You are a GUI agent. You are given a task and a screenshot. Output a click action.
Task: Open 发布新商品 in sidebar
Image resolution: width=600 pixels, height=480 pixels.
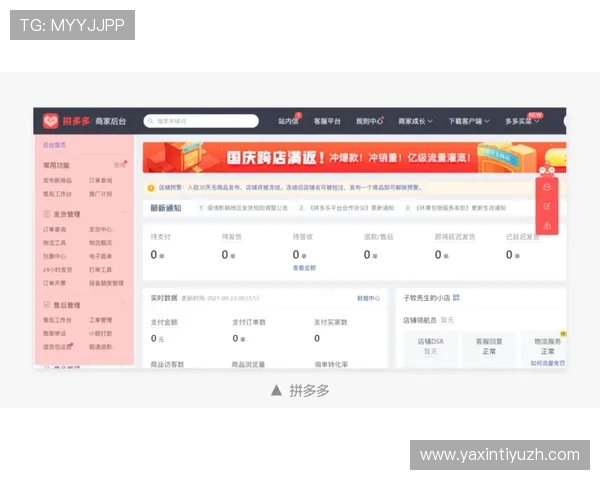pyautogui.click(x=57, y=180)
